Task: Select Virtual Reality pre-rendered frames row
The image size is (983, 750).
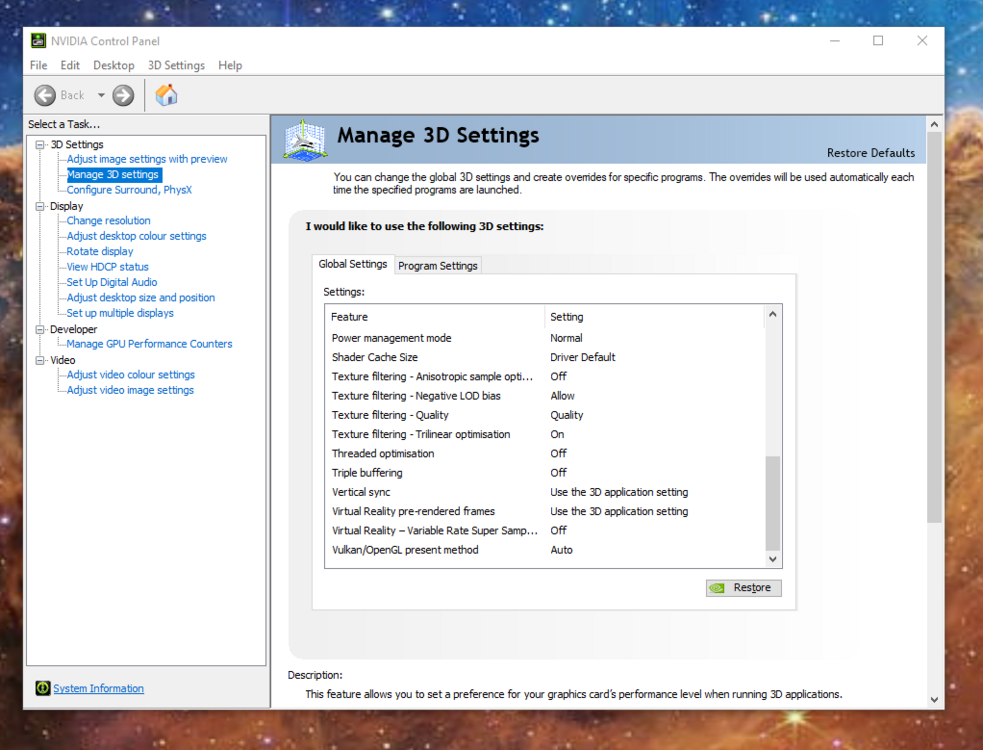Action: 545,511
